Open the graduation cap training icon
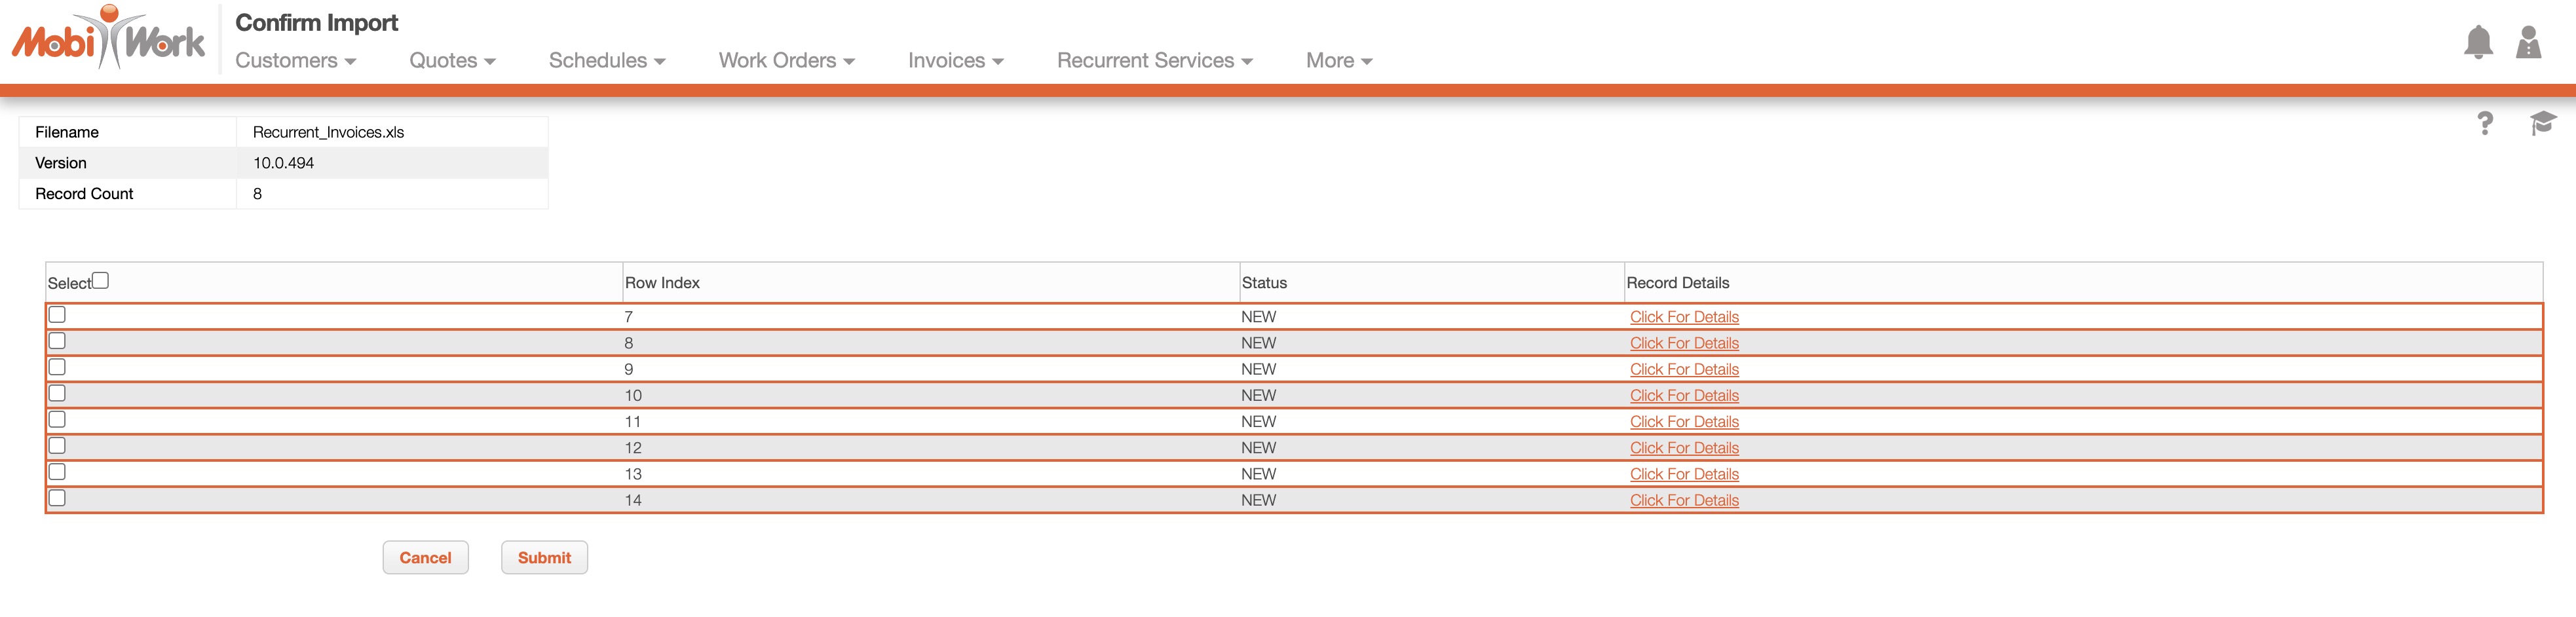 point(2542,123)
